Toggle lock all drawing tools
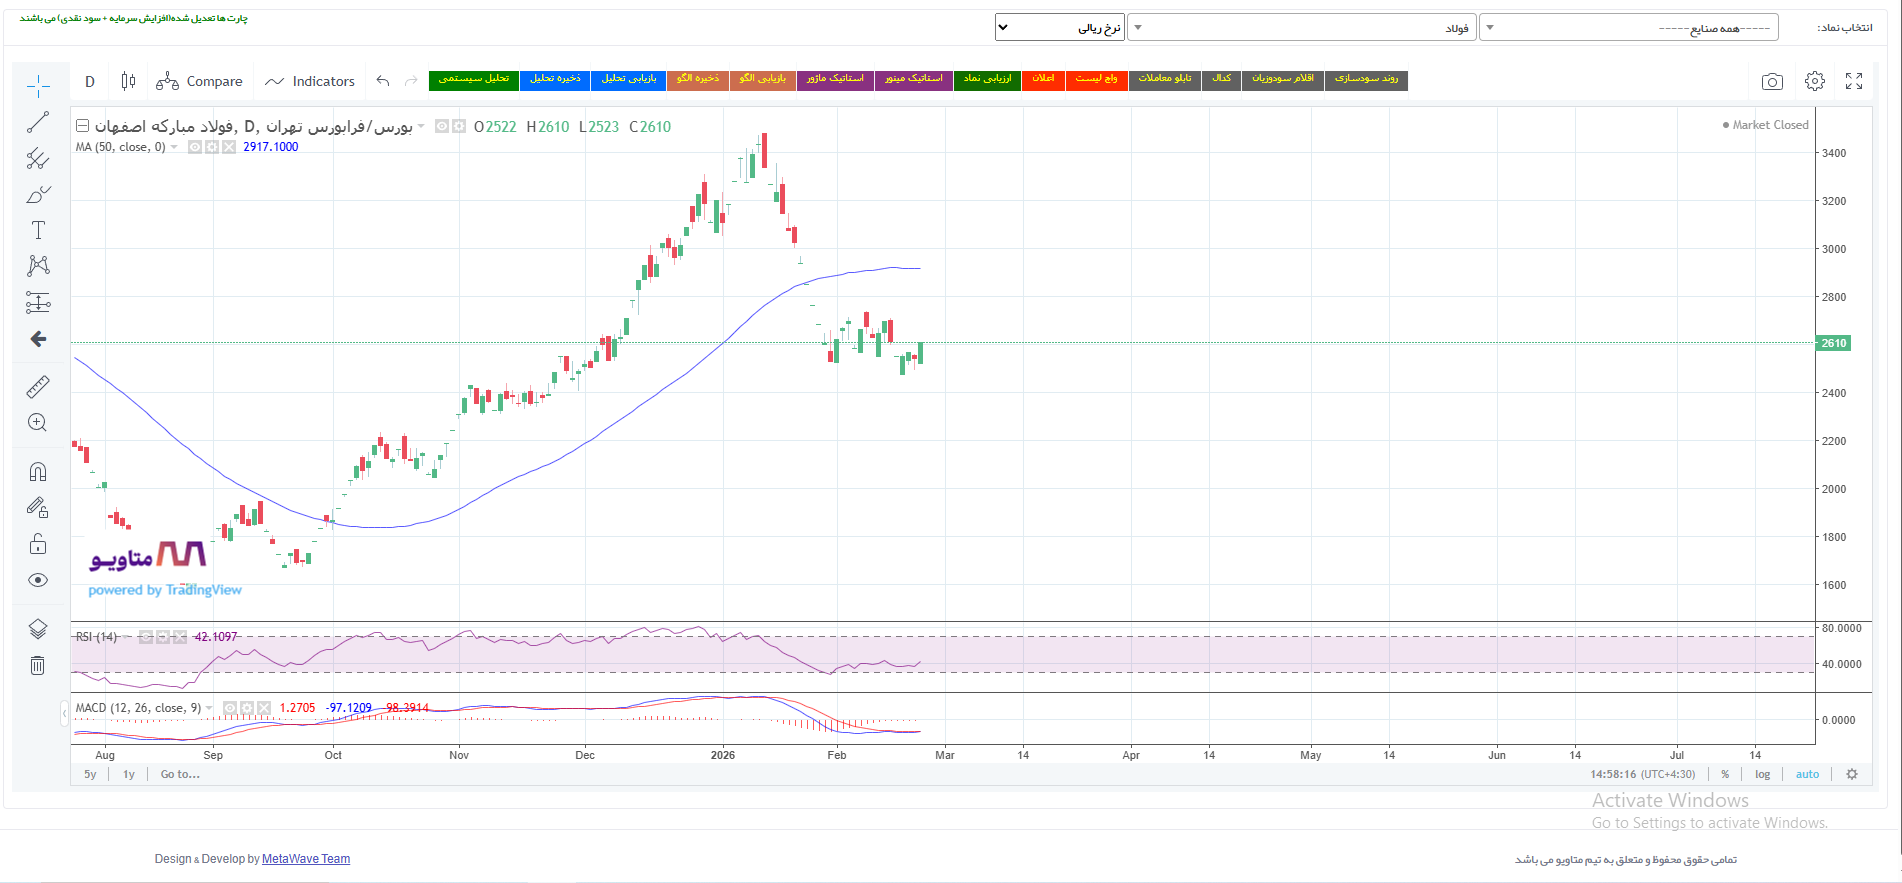Viewport: 1902px width, 883px height. coord(38,543)
